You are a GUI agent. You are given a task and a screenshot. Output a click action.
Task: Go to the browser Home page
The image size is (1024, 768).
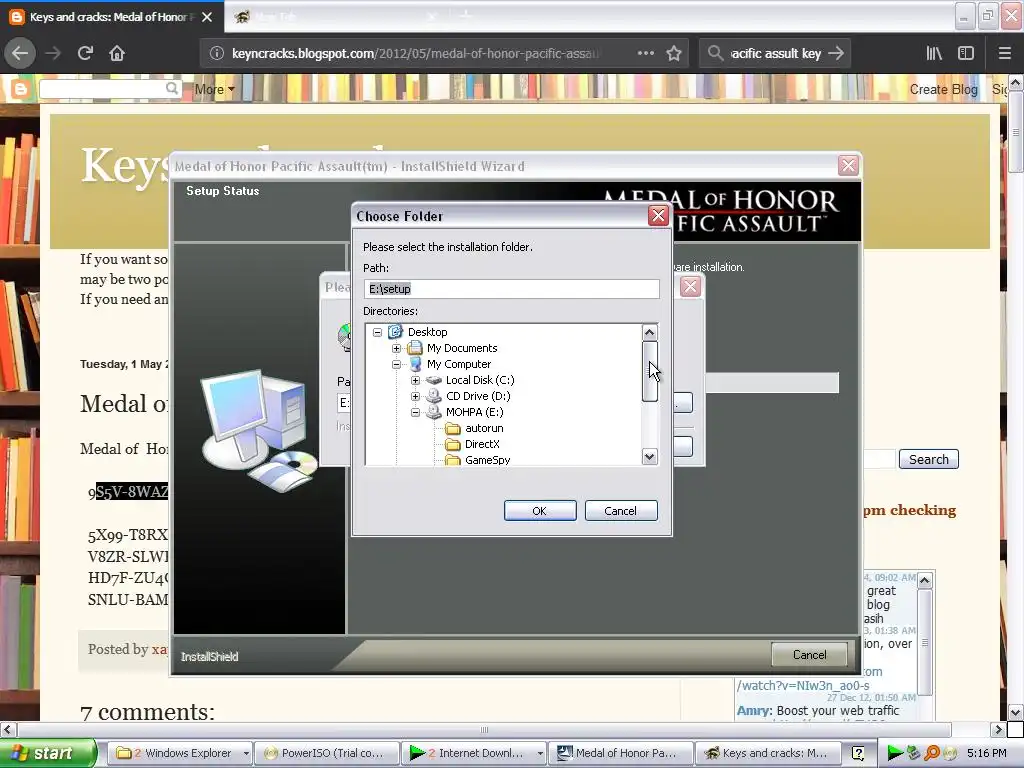point(117,53)
